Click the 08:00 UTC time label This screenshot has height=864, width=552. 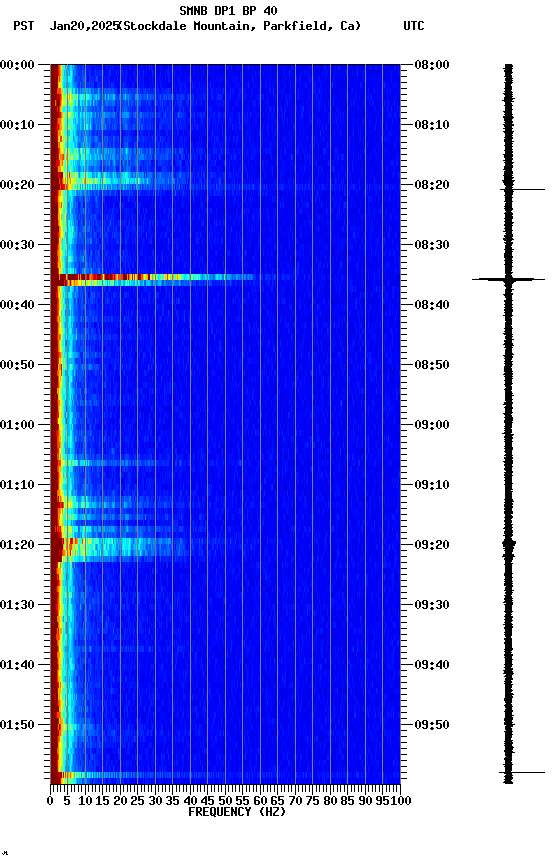click(x=432, y=65)
